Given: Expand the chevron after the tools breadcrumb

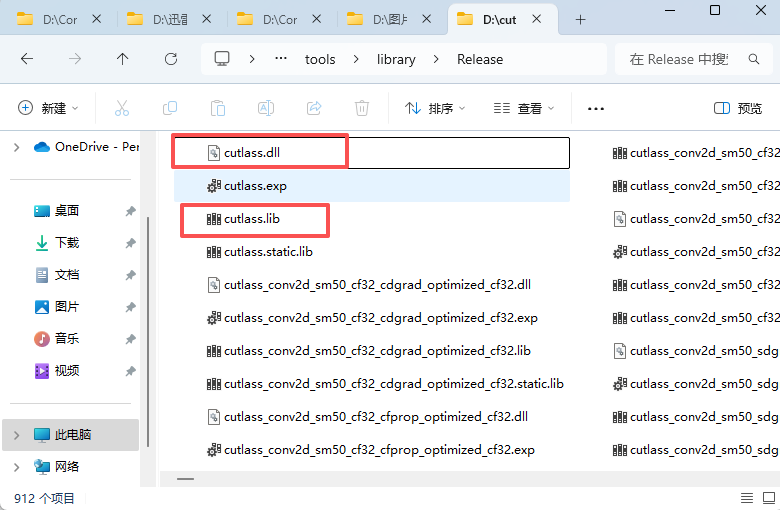Looking at the screenshot, I should point(356,59).
